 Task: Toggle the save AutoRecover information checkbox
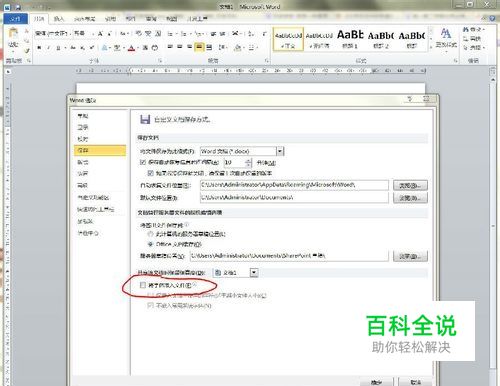tap(143, 162)
